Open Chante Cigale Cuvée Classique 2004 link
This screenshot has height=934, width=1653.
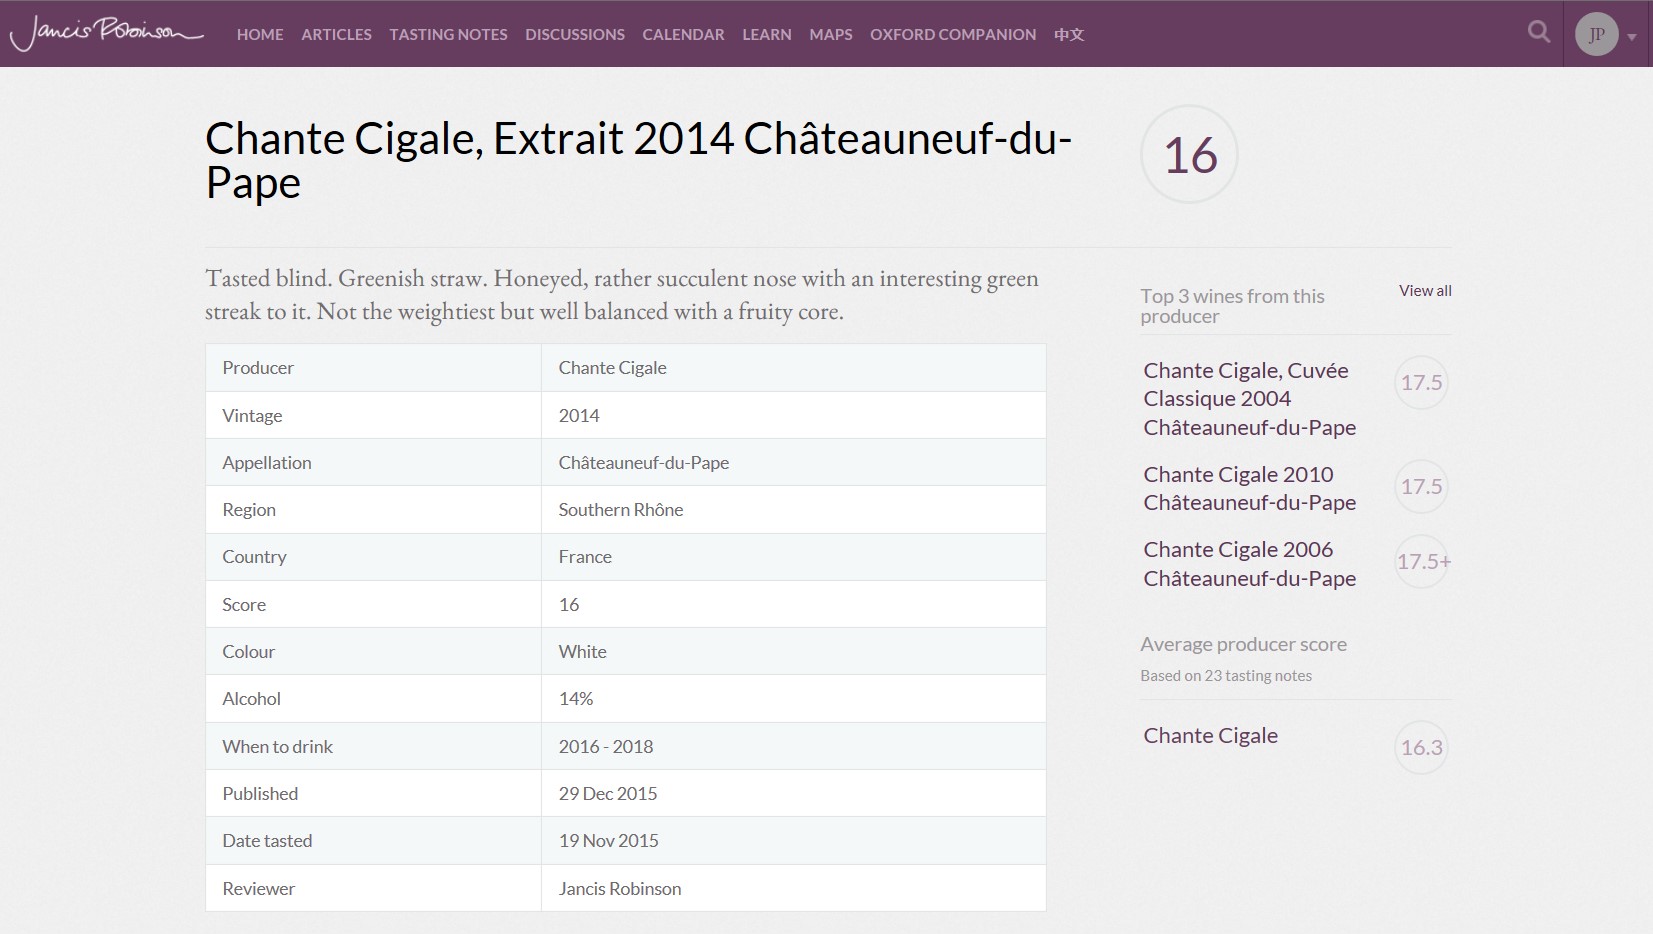click(x=1250, y=398)
